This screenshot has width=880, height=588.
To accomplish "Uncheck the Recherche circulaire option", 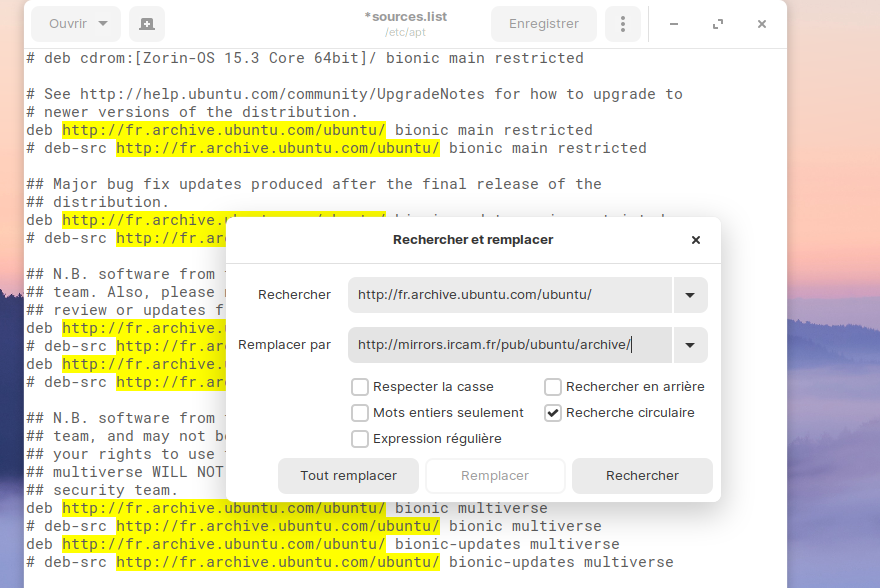I will (553, 413).
